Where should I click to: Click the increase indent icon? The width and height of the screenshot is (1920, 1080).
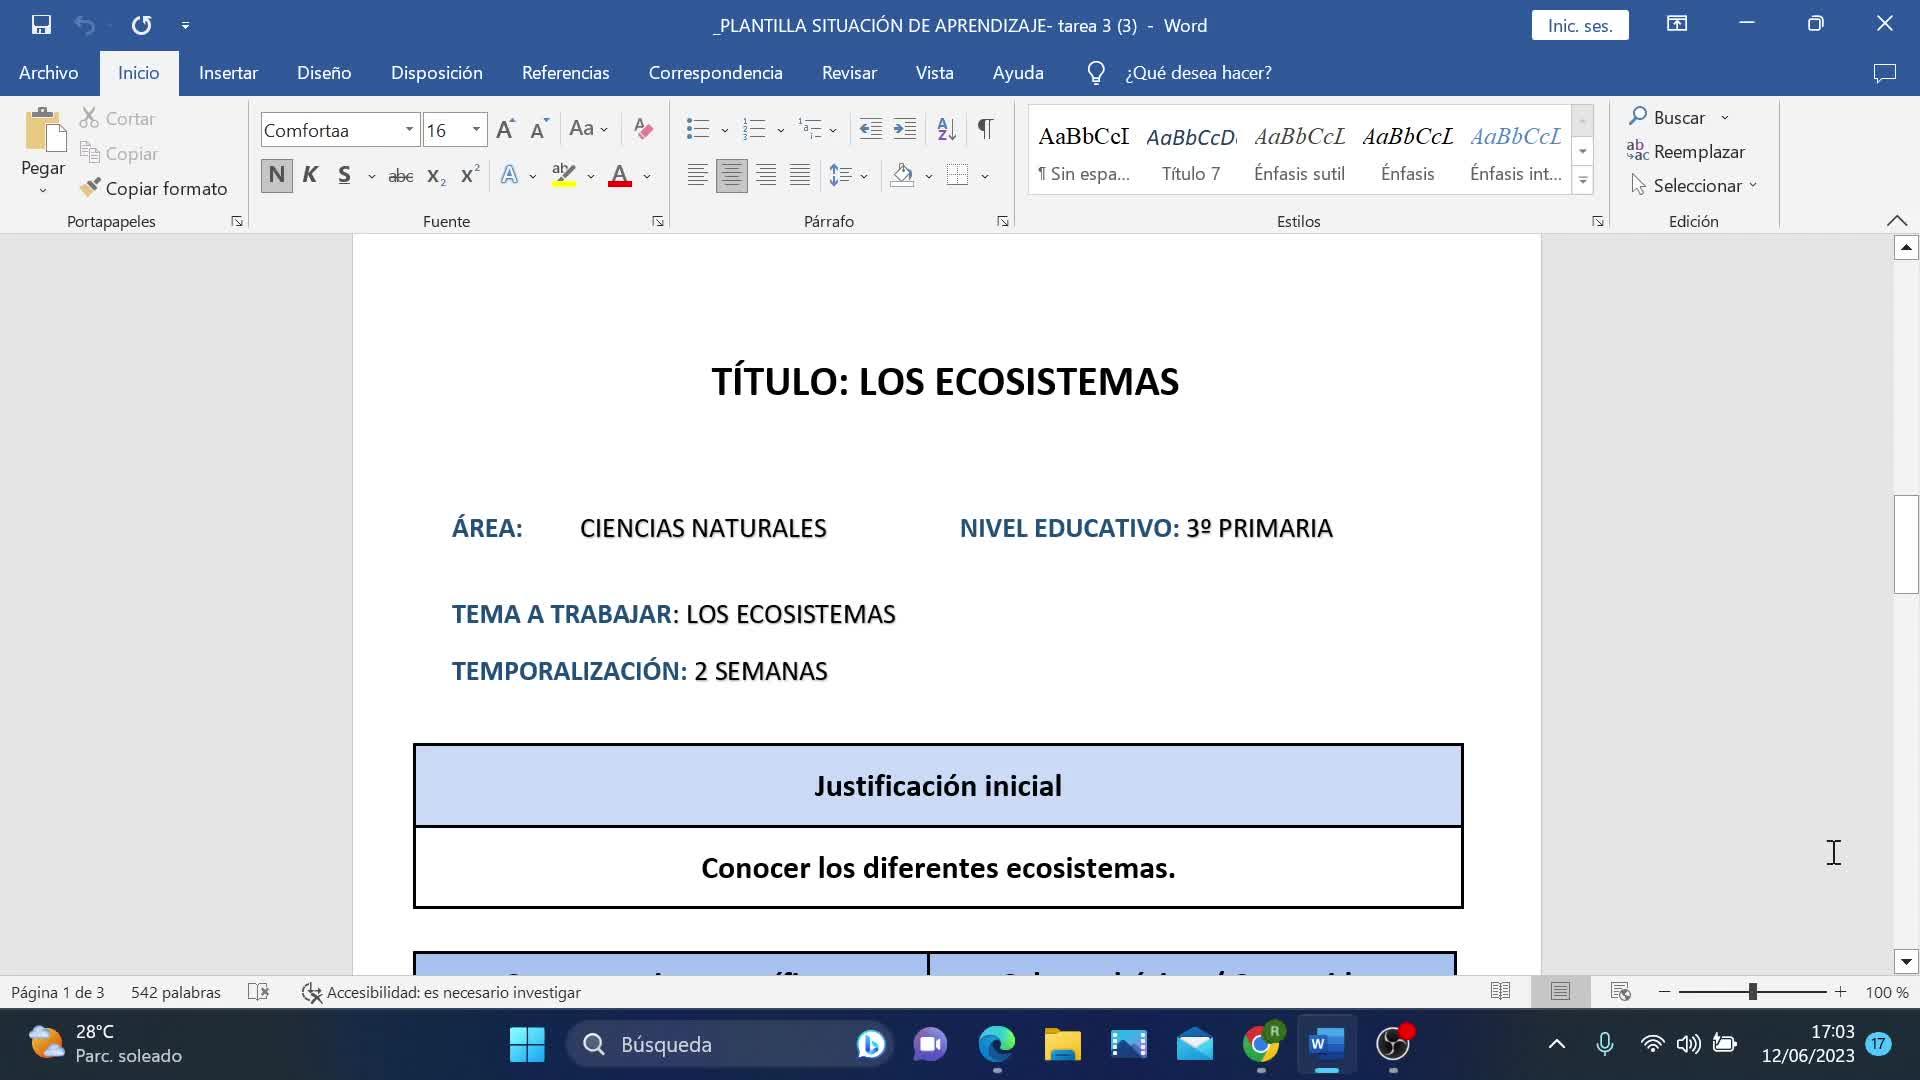pyautogui.click(x=904, y=129)
